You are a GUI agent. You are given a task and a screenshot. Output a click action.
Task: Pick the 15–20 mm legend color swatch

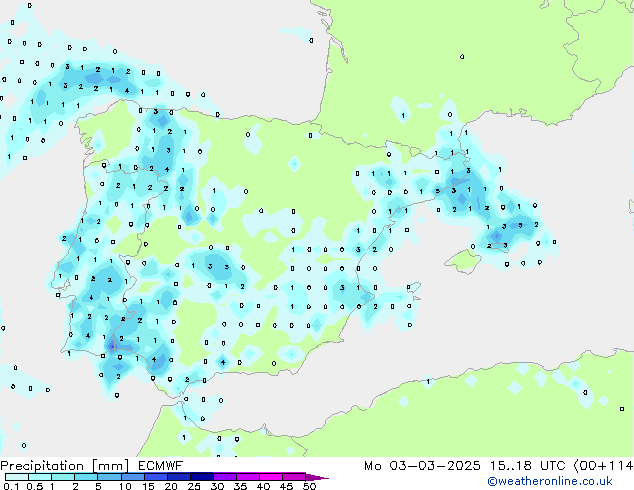[x=156, y=477]
